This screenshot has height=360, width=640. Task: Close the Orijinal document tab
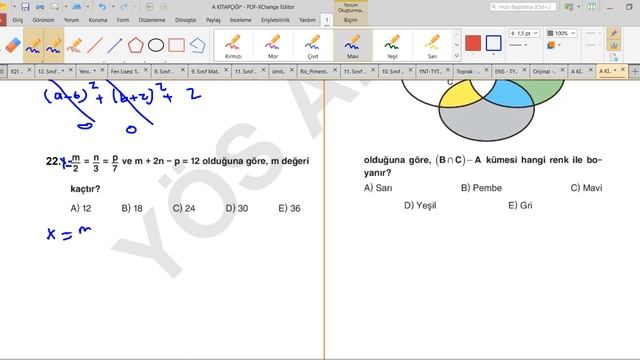(562, 70)
